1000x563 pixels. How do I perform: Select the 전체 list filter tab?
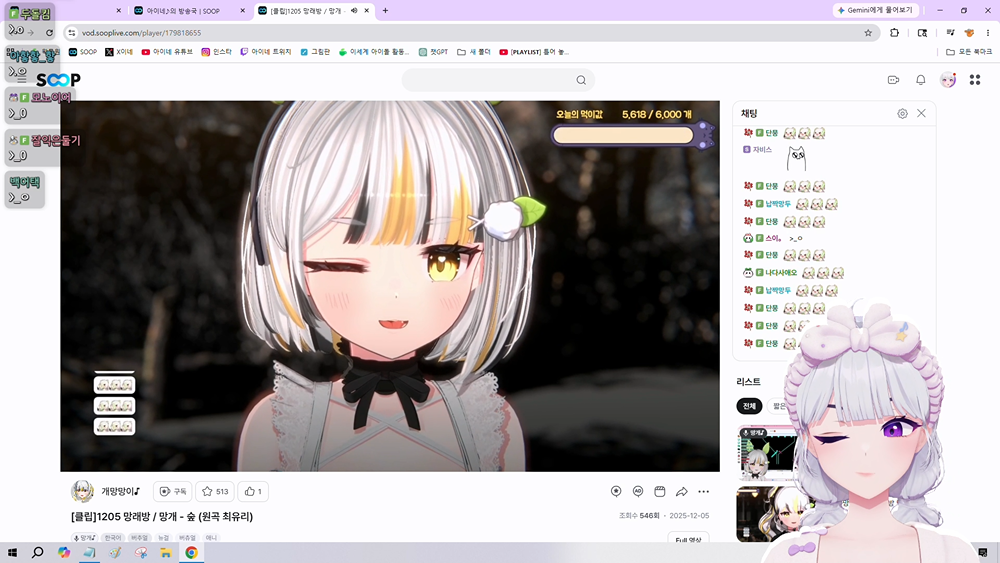(749, 406)
